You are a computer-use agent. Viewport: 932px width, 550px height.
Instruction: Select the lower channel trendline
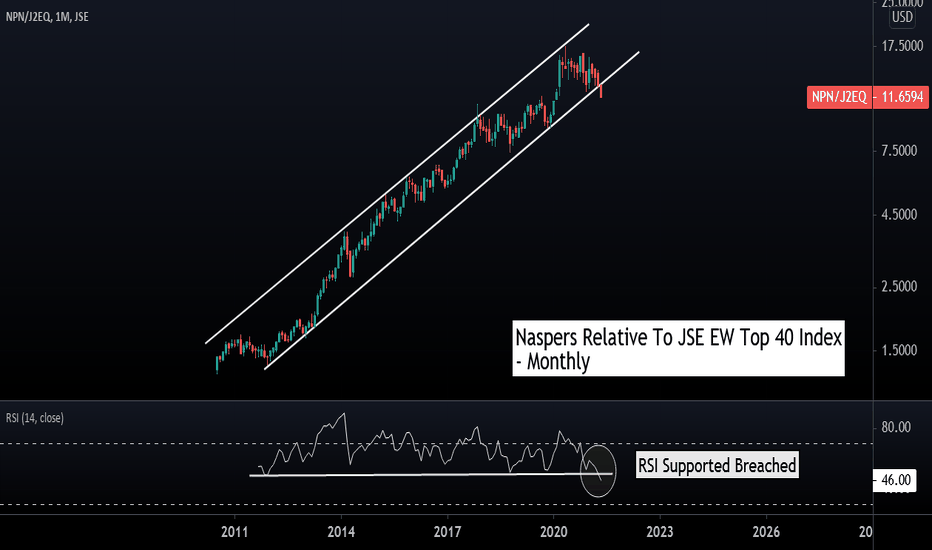click(452, 210)
